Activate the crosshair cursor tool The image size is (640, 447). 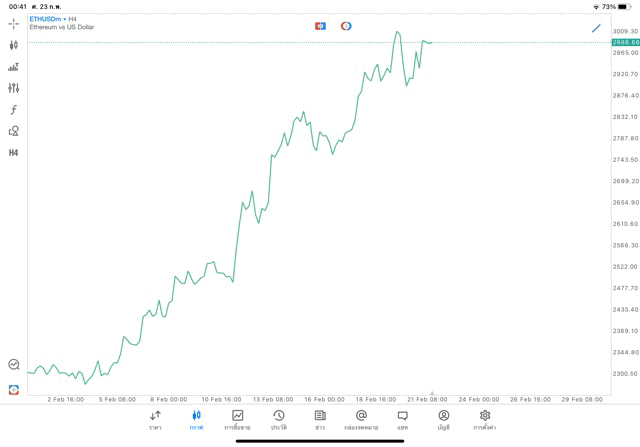[13, 24]
